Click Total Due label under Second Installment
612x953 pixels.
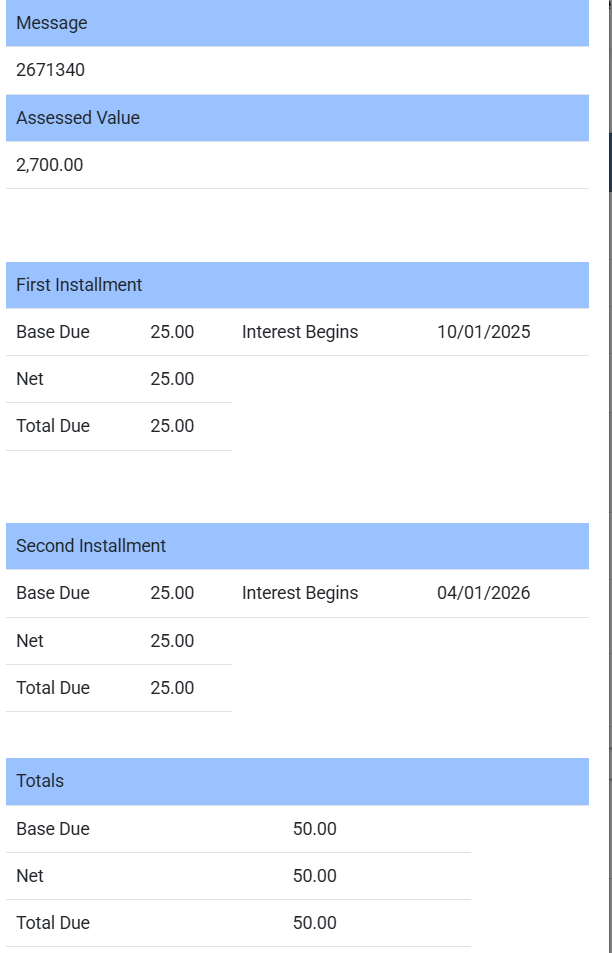(53, 688)
